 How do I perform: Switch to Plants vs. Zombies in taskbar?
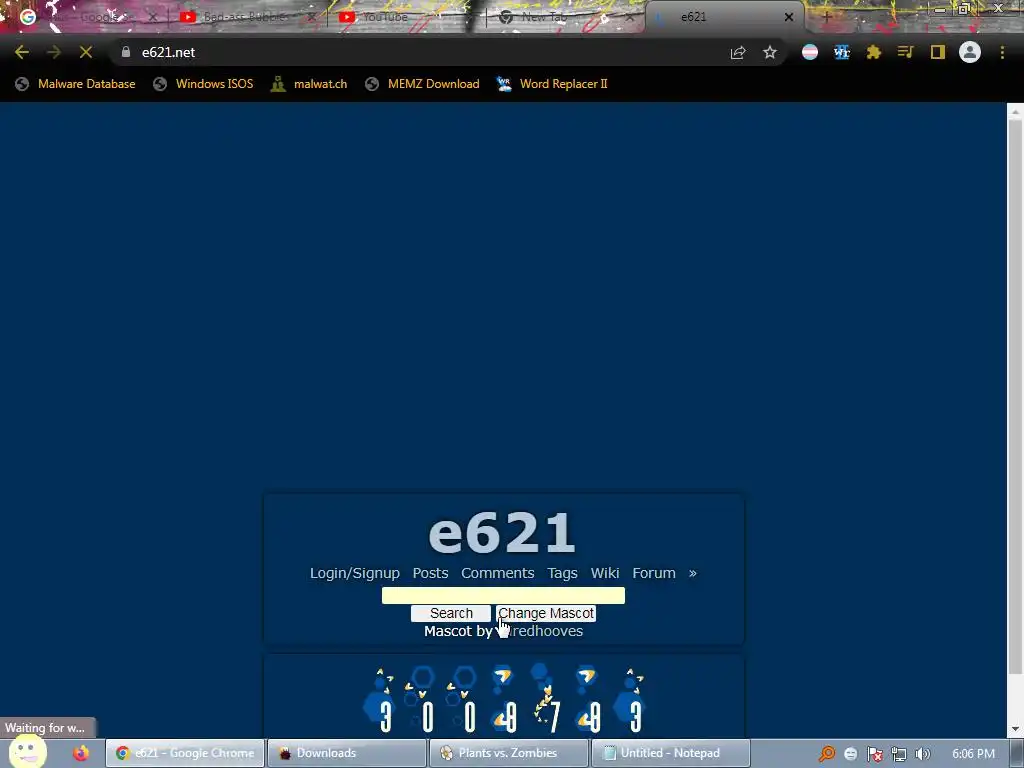point(508,753)
